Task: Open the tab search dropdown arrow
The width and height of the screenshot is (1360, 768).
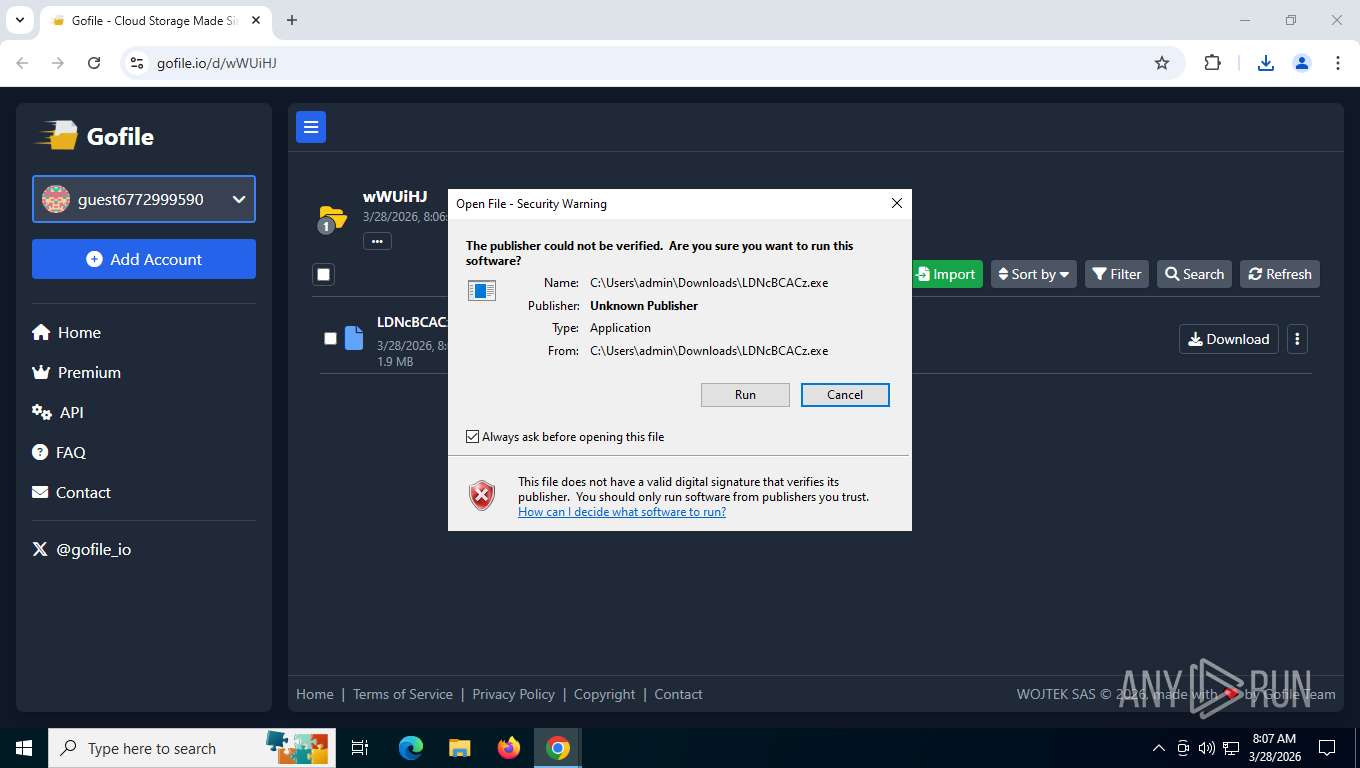Action: click(19, 20)
